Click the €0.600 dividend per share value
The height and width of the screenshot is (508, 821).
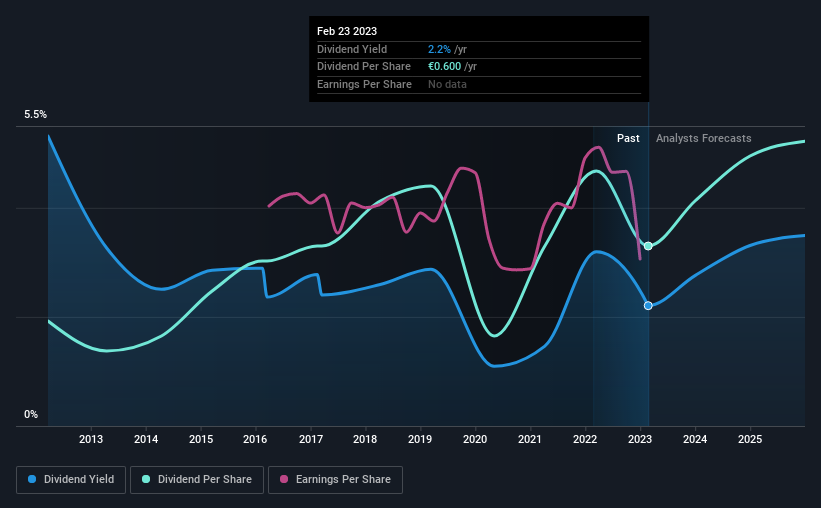(x=445, y=67)
